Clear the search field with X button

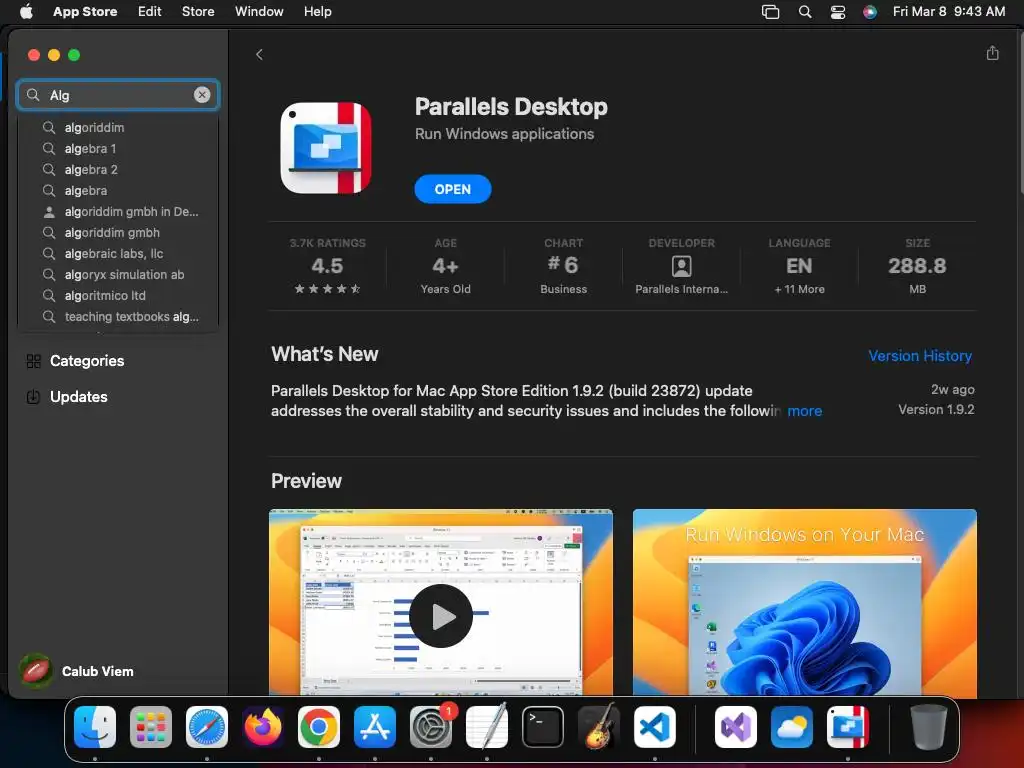pos(202,95)
